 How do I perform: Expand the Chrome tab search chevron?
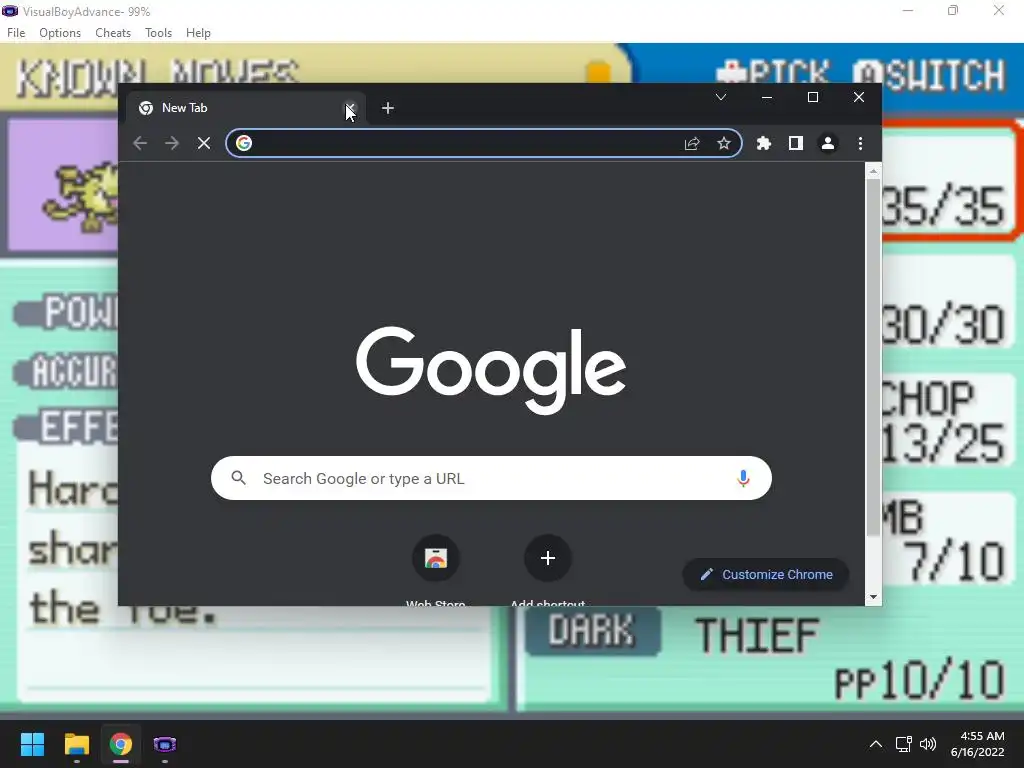click(x=721, y=97)
